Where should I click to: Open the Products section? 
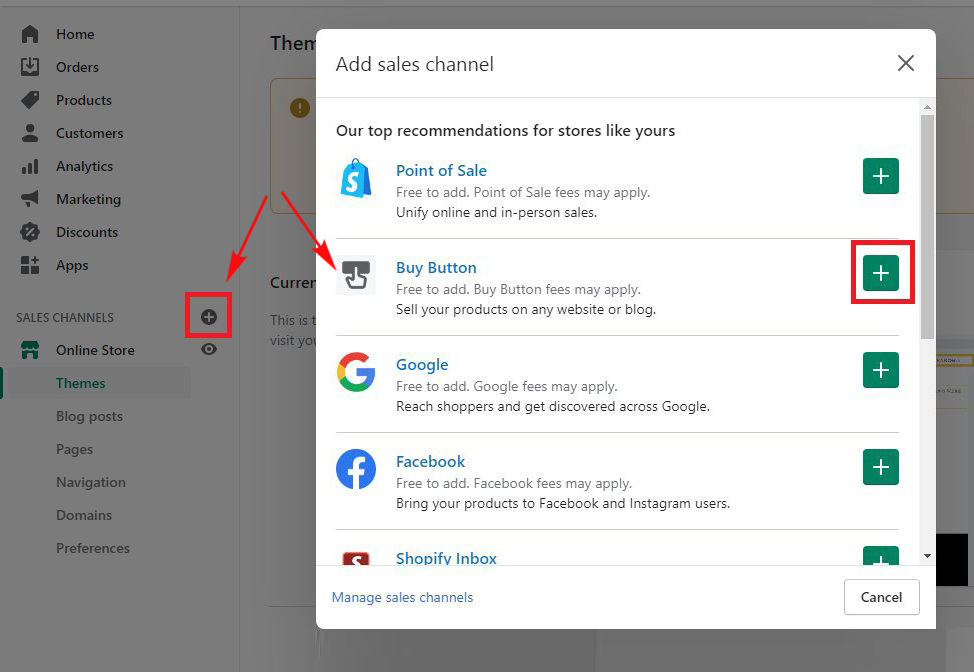pos(83,100)
